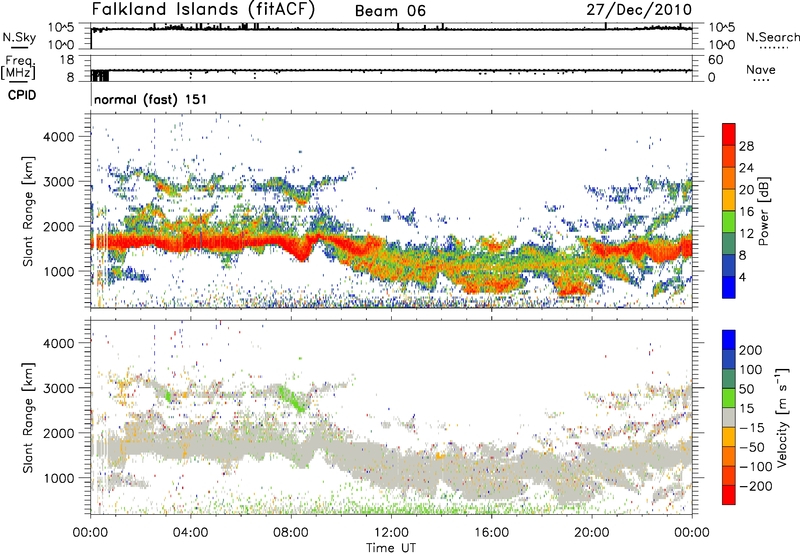Click the "Slant Range [km]" label of the velocity panel
Viewport: 800px width, 554px height.
click(28, 418)
